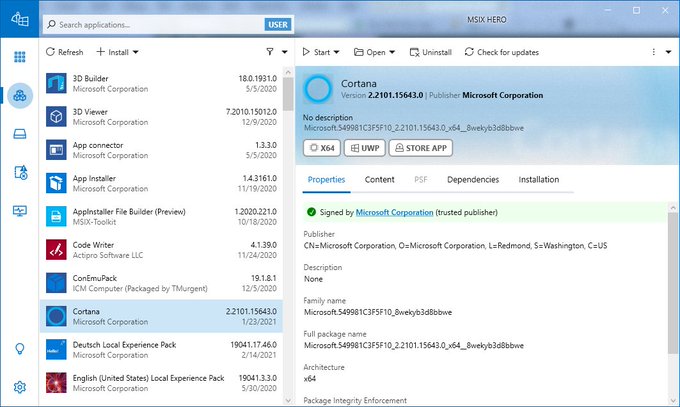
Task: Switch to the PSF tab
Action: tap(421, 180)
